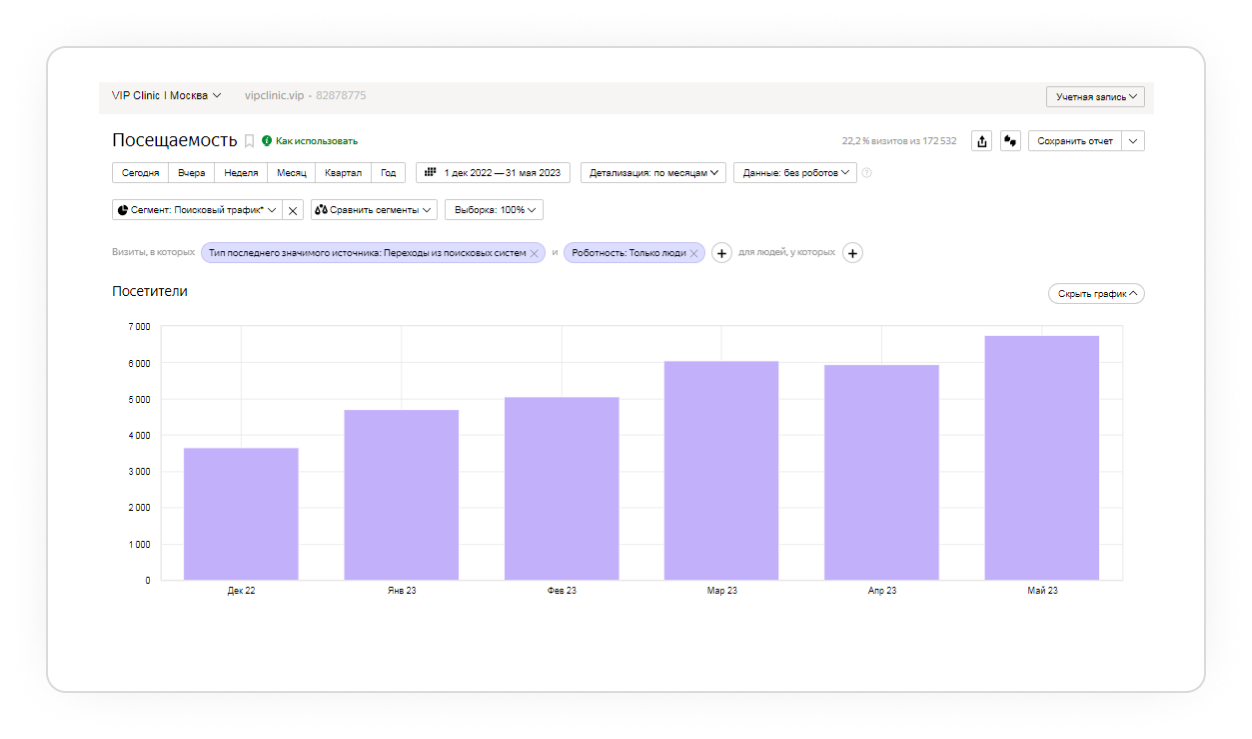Click the Посетители chart heading

(150, 291)
